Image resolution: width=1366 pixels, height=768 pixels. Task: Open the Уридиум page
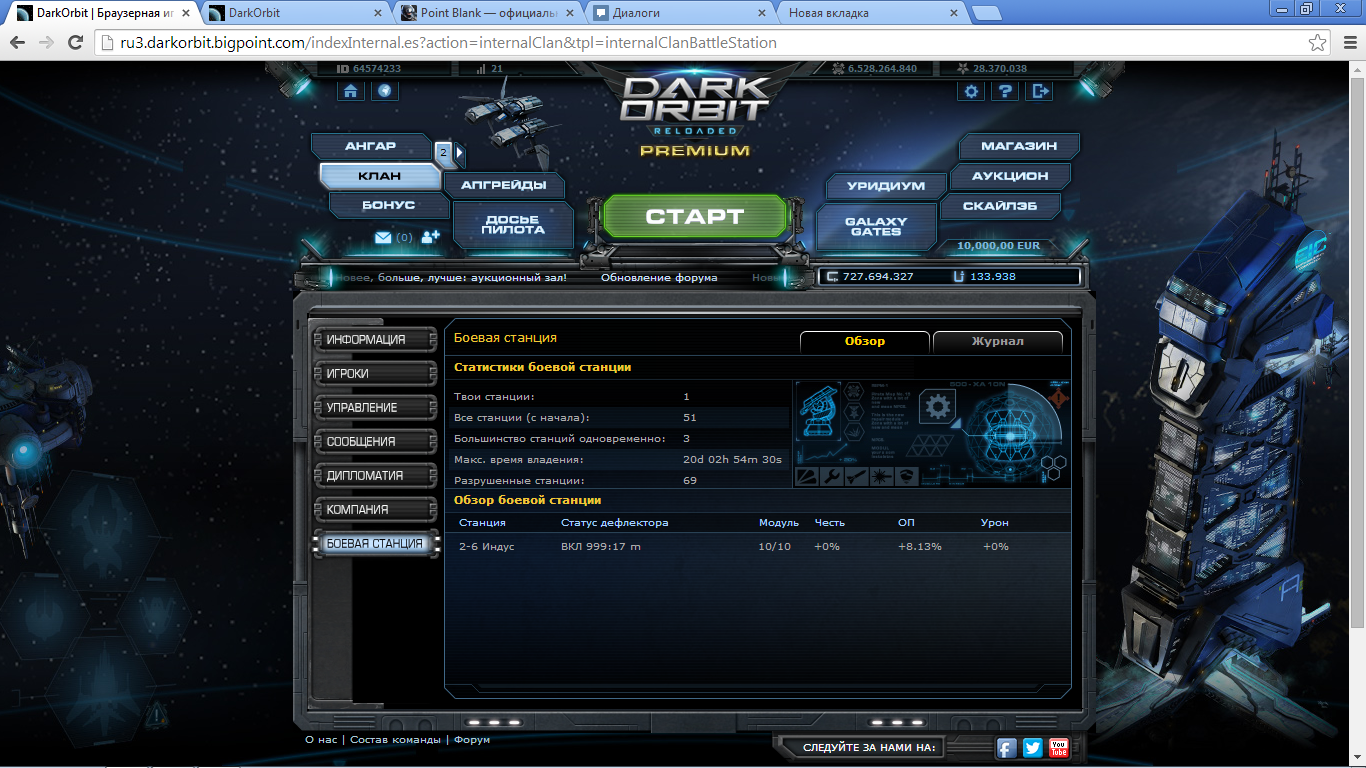pos(885,186)
